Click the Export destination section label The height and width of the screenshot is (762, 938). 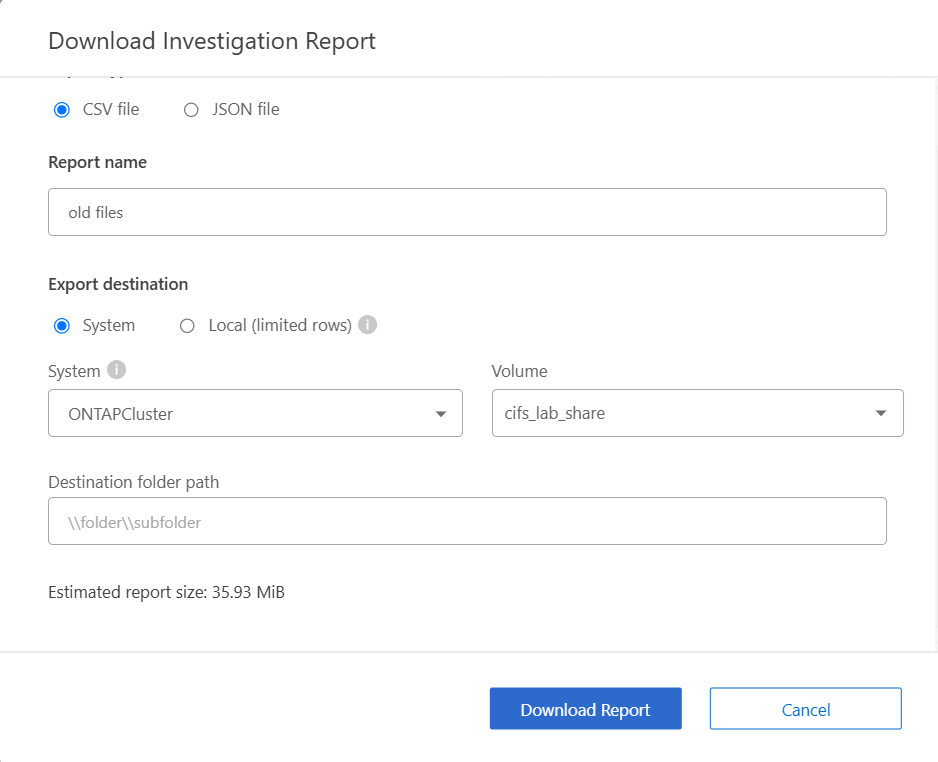[118, 284]
